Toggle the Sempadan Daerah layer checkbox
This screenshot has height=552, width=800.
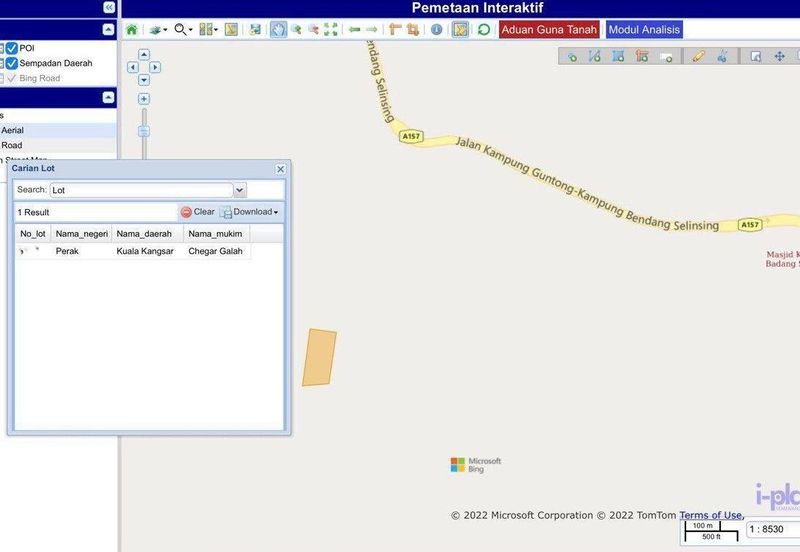tap(12, 63)
